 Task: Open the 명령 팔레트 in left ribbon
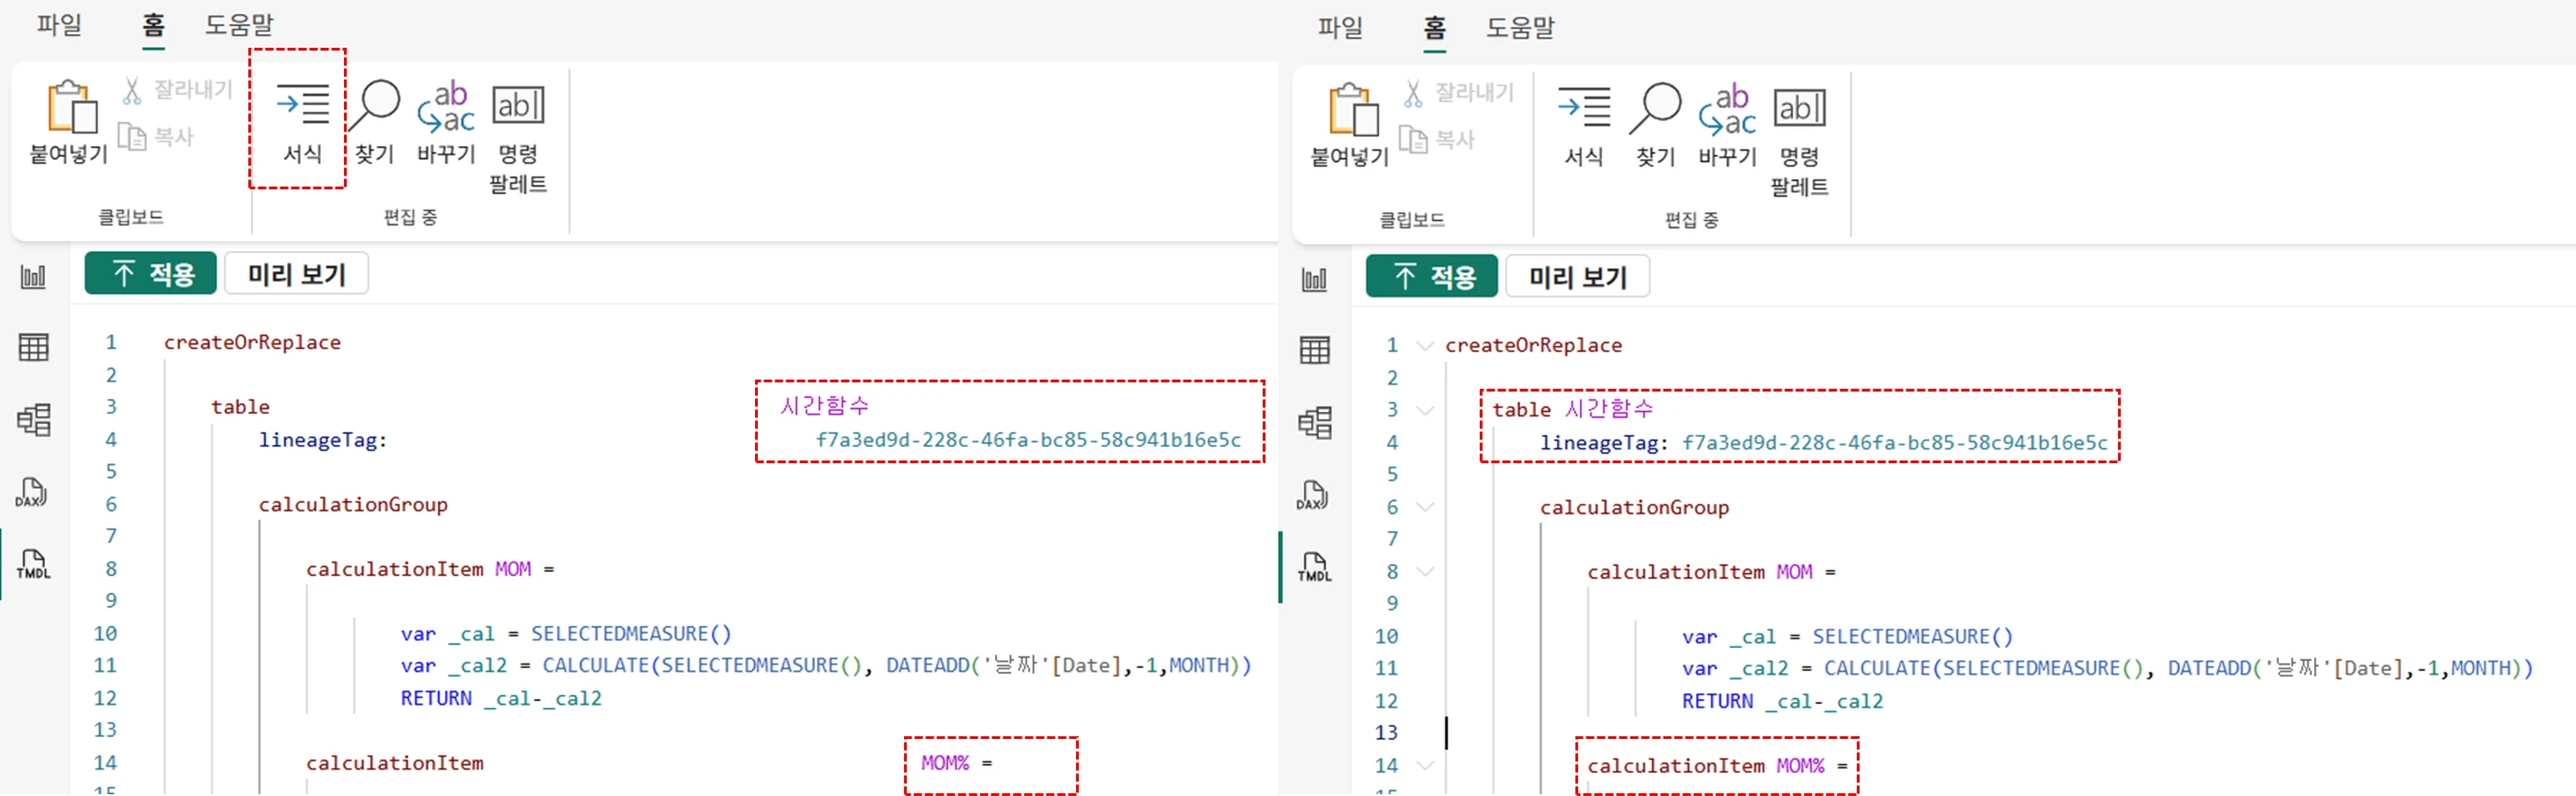pyautogui.click(x=518, y=106)
